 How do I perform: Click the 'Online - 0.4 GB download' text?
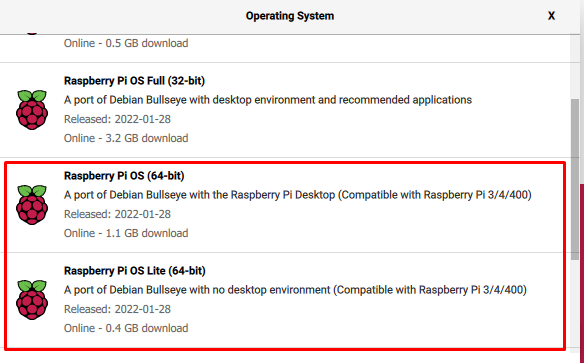tap(126, 328)
